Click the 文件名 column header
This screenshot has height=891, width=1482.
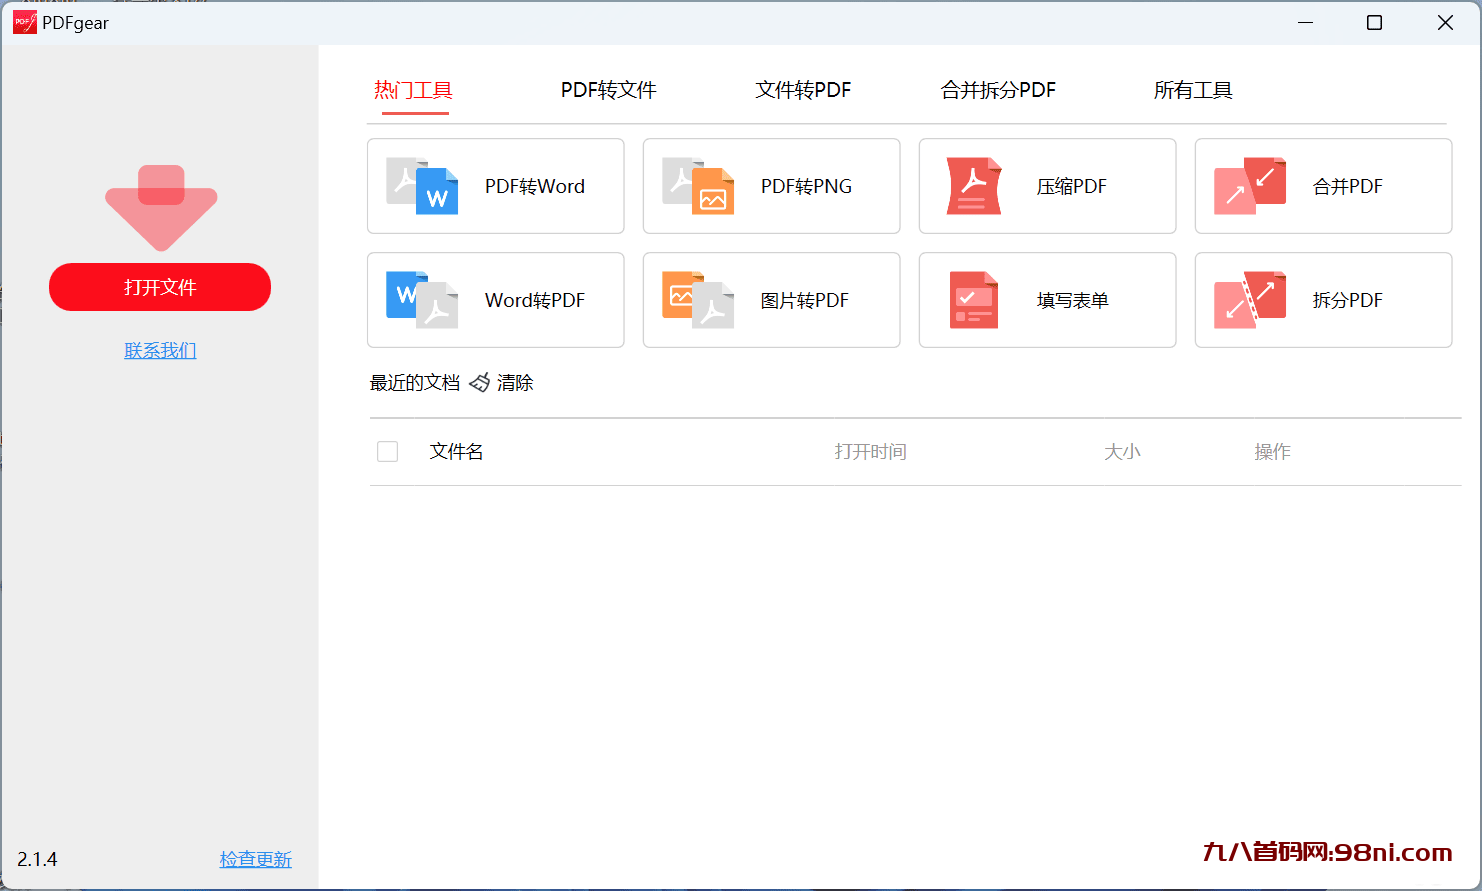[456, 452]
